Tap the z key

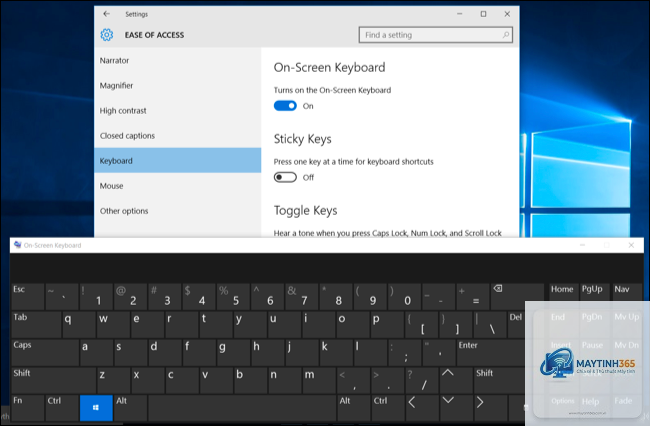tap(114, 380)
